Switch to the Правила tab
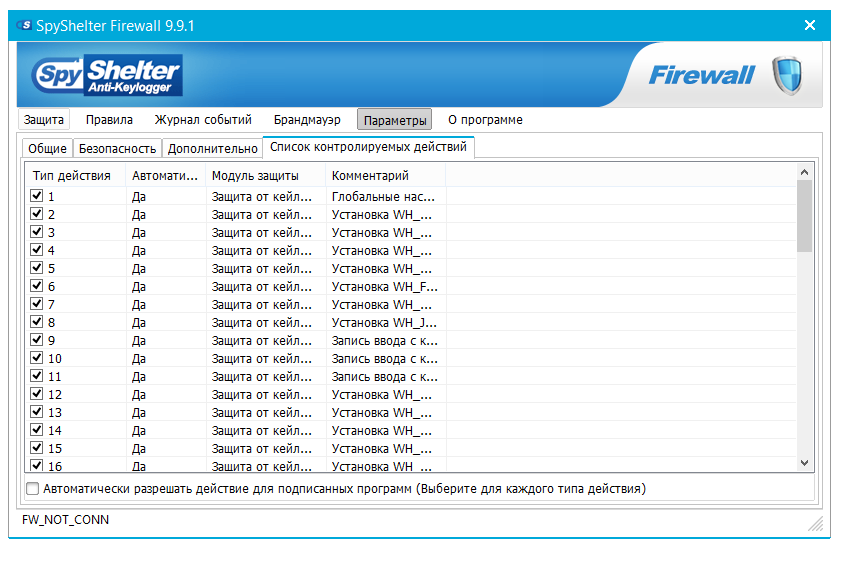 pos(109,120)
